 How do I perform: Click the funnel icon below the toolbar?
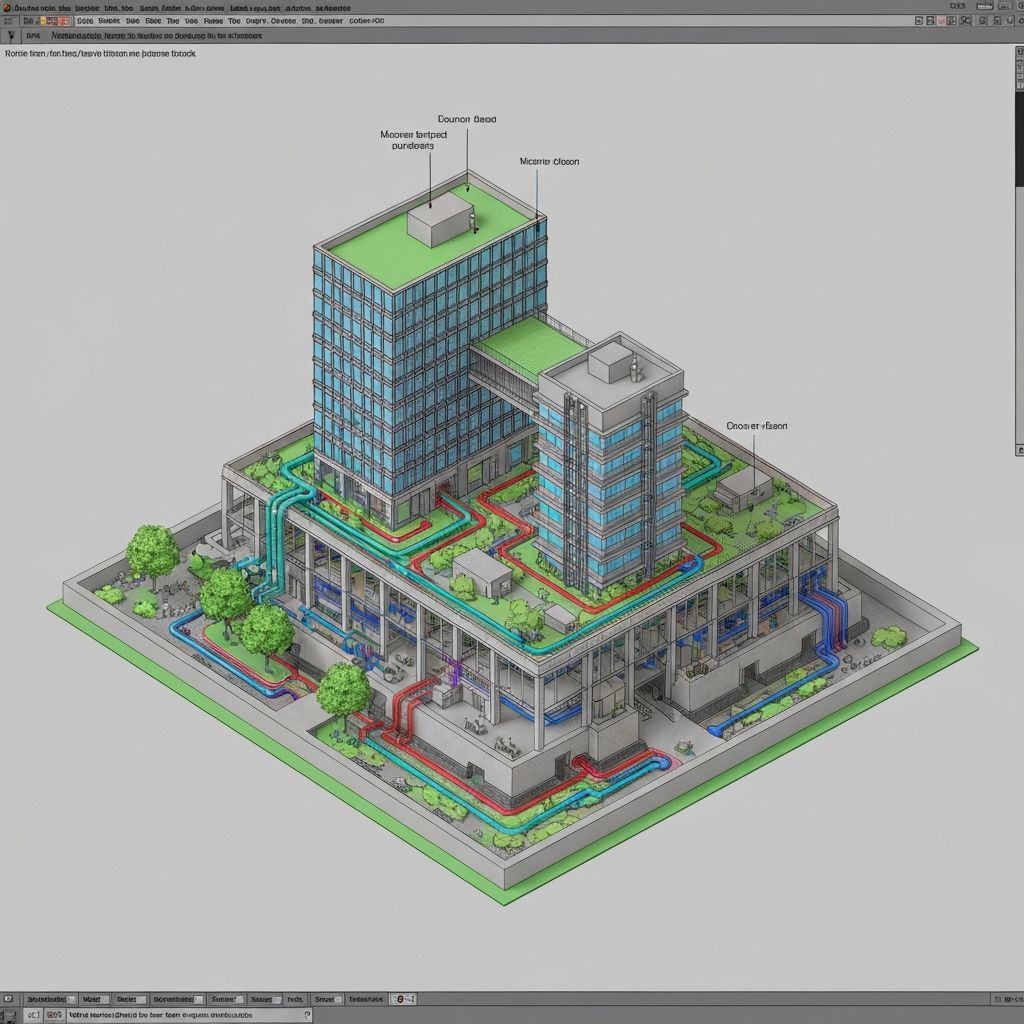pyautogui.click(x=12, y=35)
